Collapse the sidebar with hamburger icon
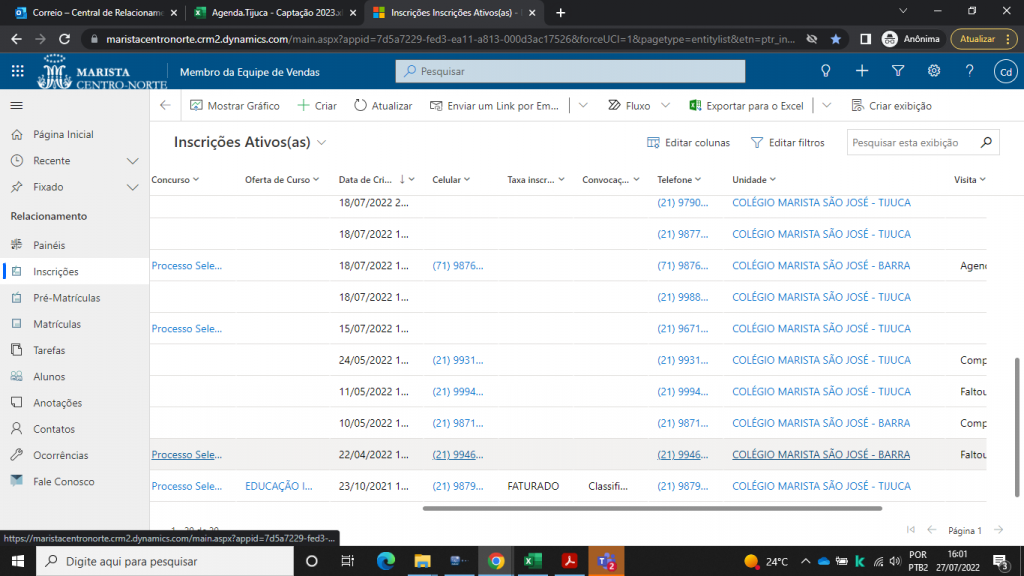The image size is (1024, 576). coord(17,105)
